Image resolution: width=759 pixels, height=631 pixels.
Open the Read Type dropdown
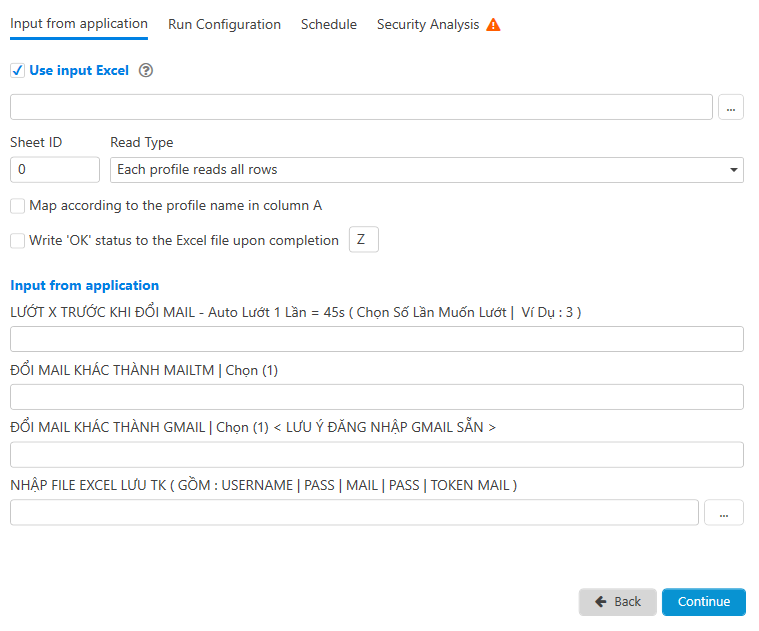(426, 170)
